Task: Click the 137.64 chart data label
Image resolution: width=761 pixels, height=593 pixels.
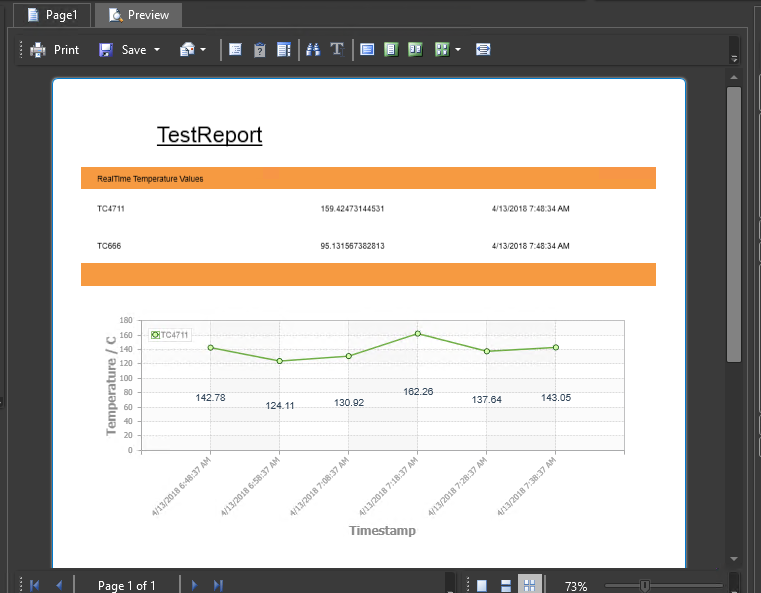Action: click(487, 399)
